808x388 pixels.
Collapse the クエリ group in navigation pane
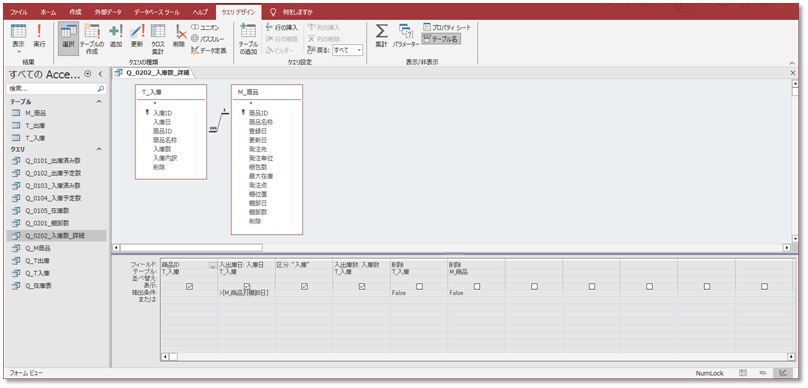pyautogui.click(x=99, y=149)
